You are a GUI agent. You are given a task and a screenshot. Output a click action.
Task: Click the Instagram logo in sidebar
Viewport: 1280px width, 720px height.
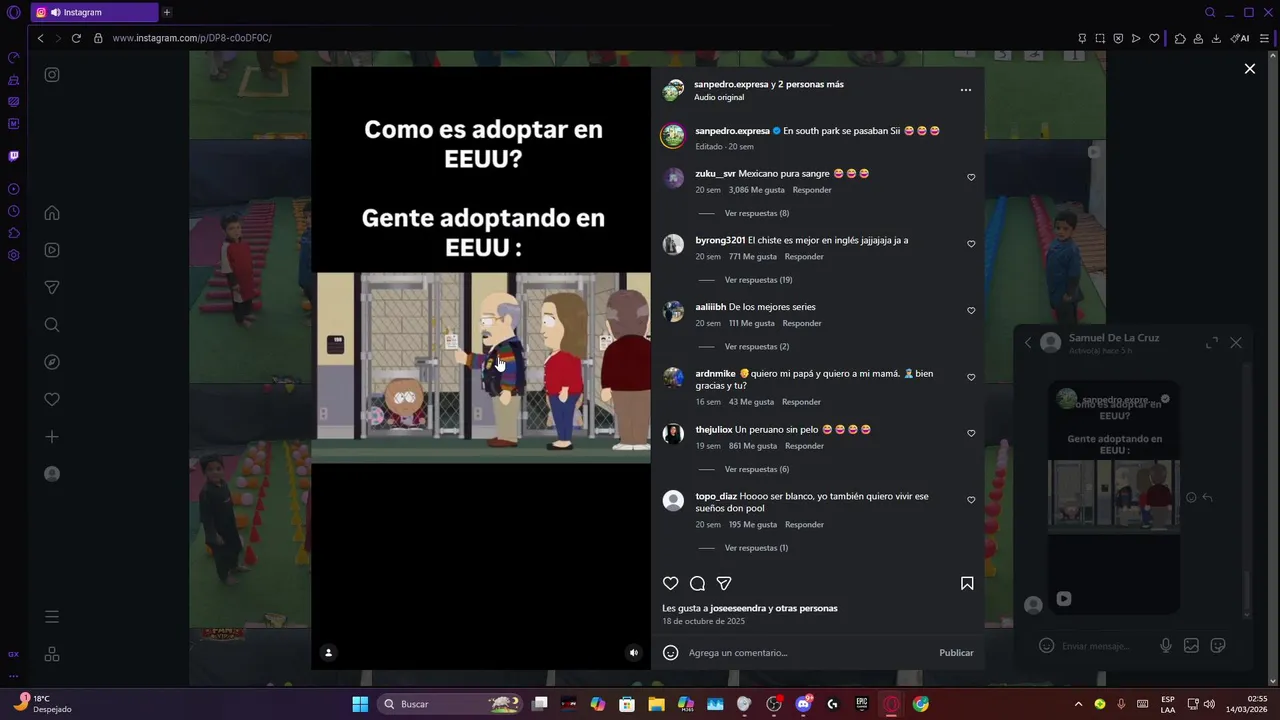click(52, 74)
